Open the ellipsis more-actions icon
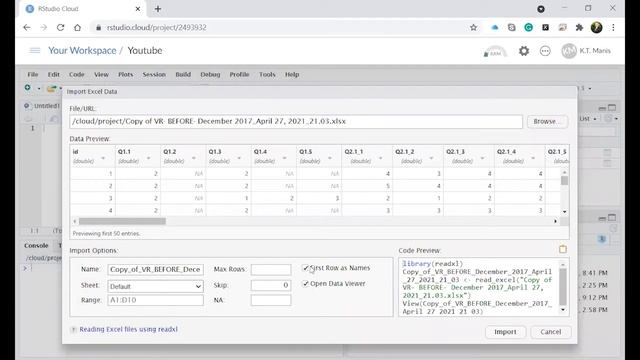The height and width of the screenshot is (360, 640). pos(545,51)
